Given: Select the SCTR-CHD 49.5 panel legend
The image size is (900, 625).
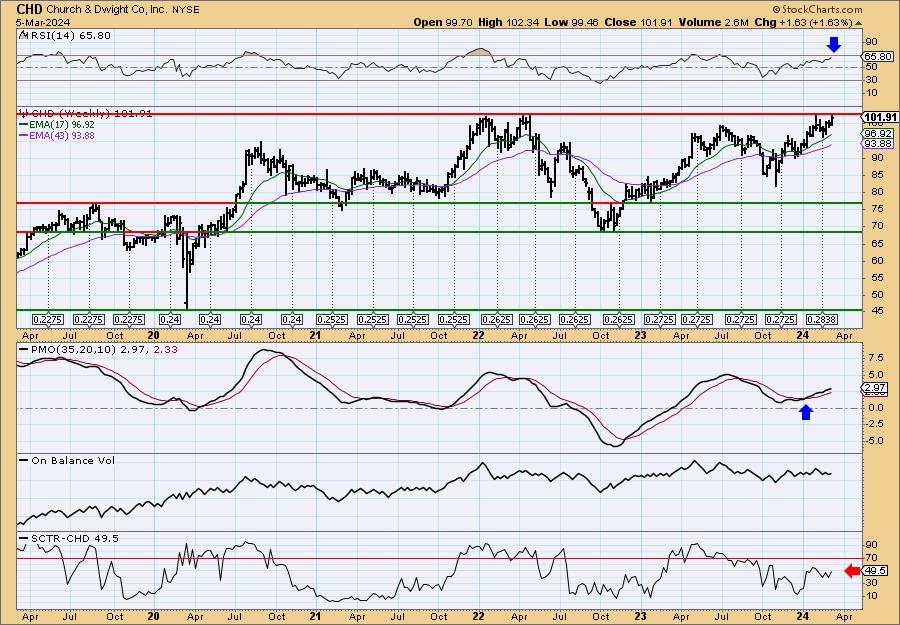Looking at the screenshot, I should pos(69,538).
